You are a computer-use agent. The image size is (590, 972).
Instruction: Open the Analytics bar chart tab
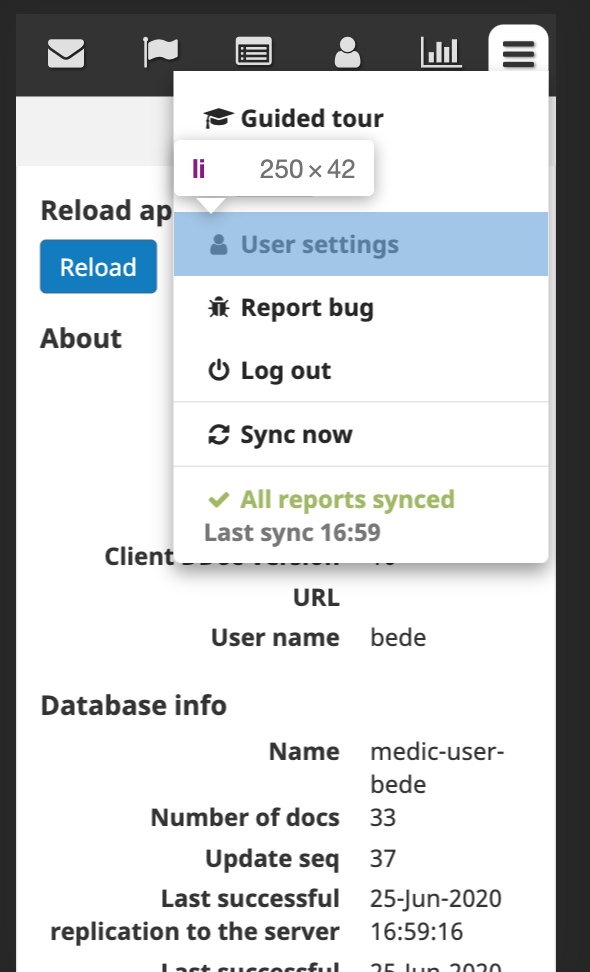[441, 52]
